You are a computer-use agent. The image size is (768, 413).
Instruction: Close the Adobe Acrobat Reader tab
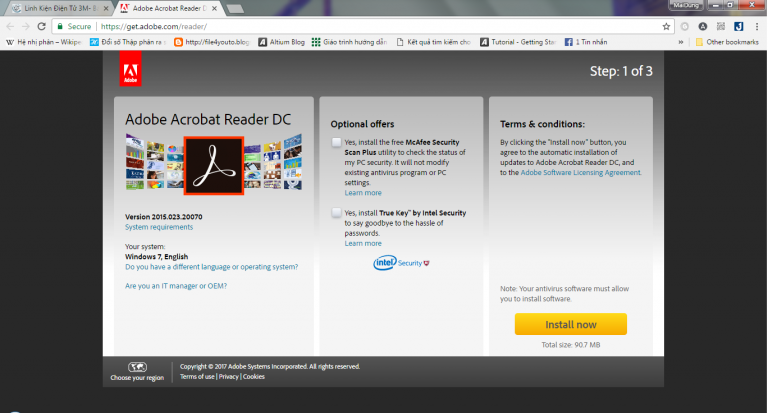coord(214,8)
